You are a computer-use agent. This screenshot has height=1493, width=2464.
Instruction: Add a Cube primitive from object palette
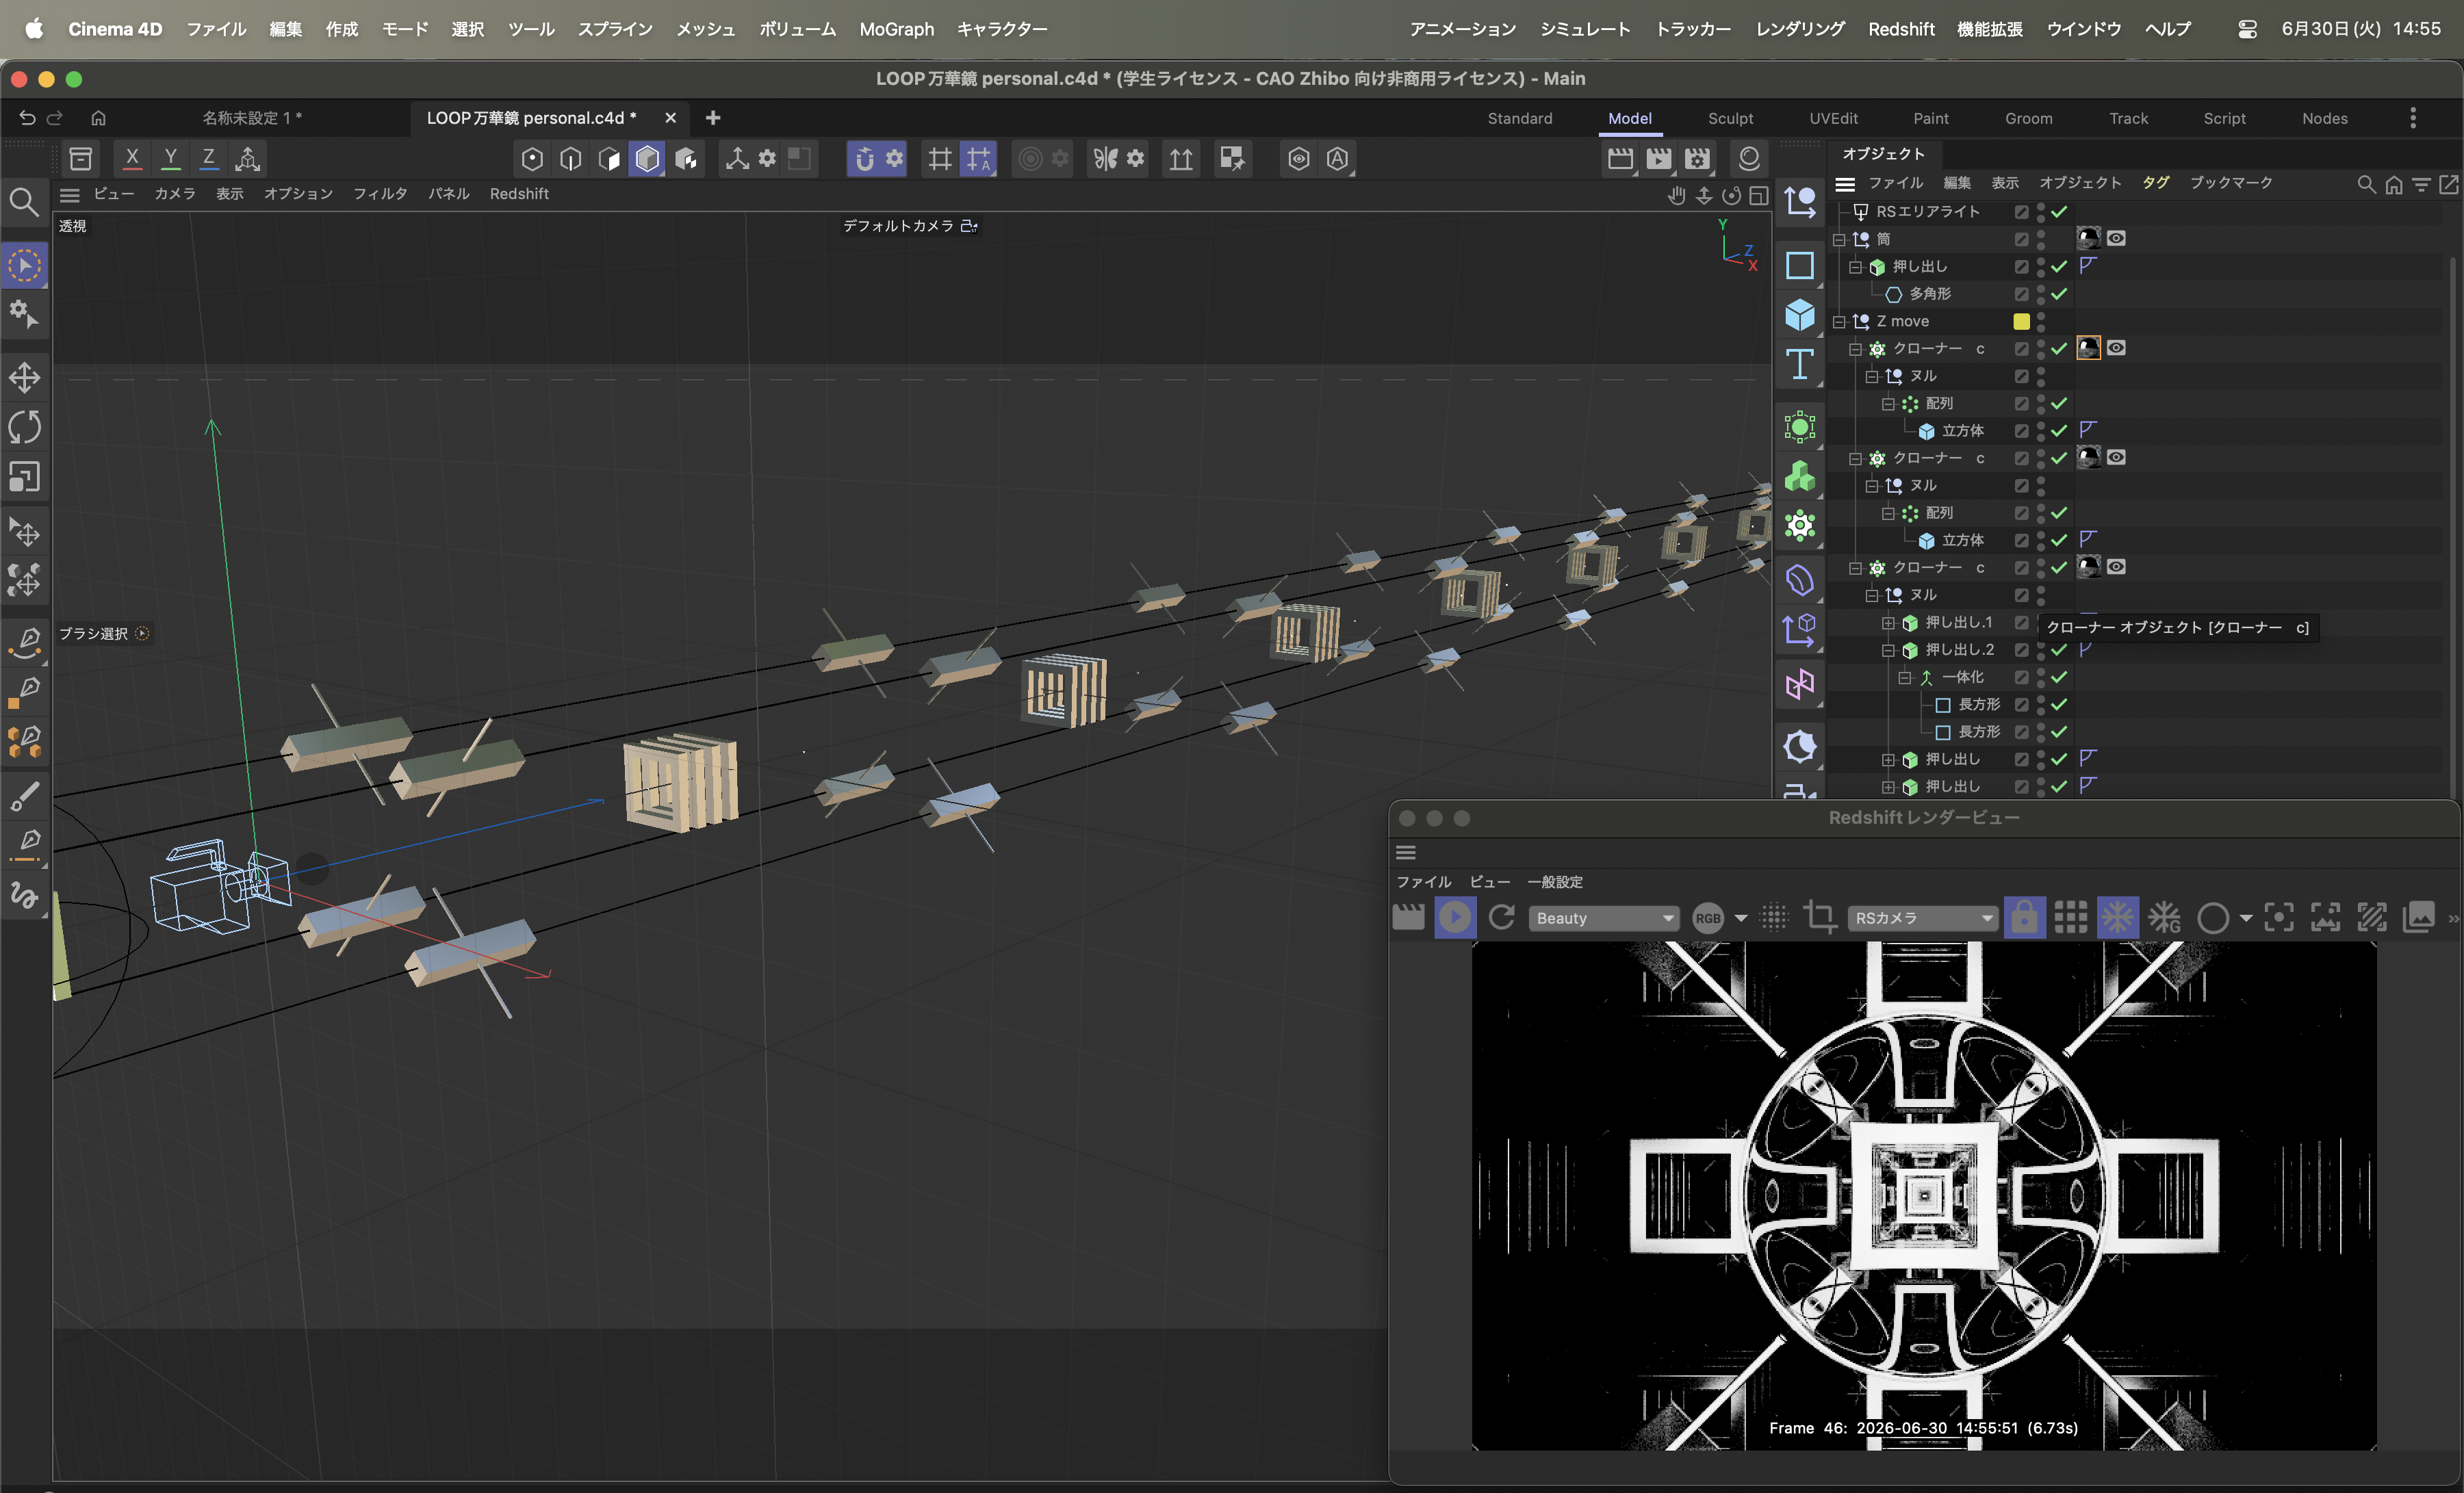point(1800,315)
